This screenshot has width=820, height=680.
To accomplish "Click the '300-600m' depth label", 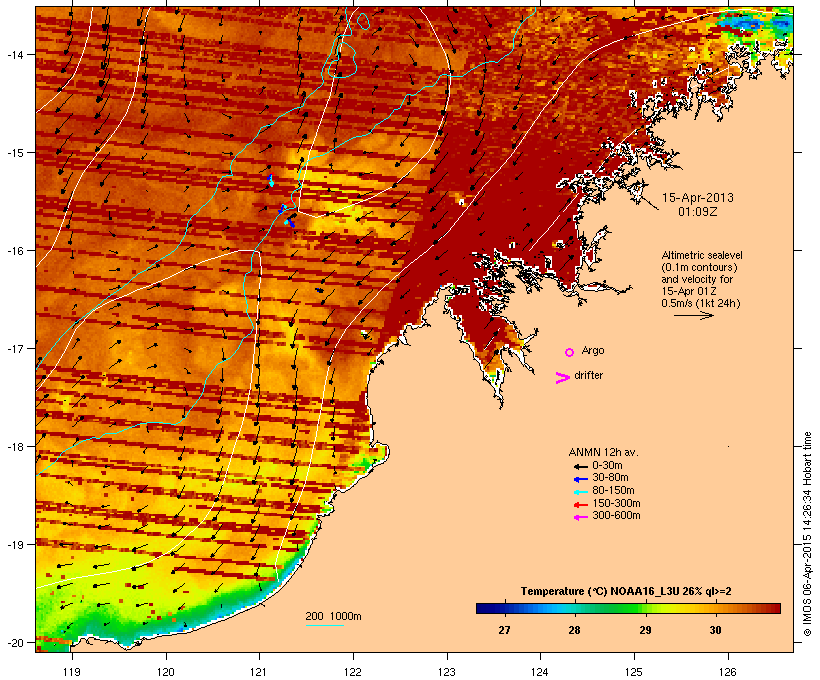I will point(616,516).
